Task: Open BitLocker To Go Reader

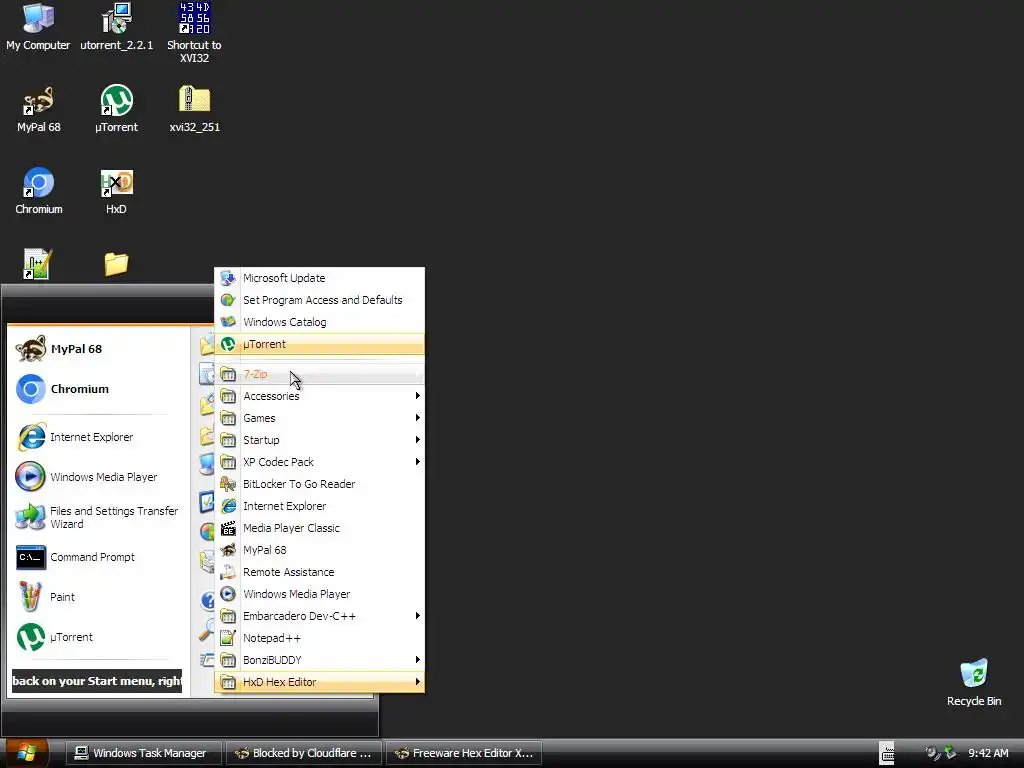Action: click(319, 484)
